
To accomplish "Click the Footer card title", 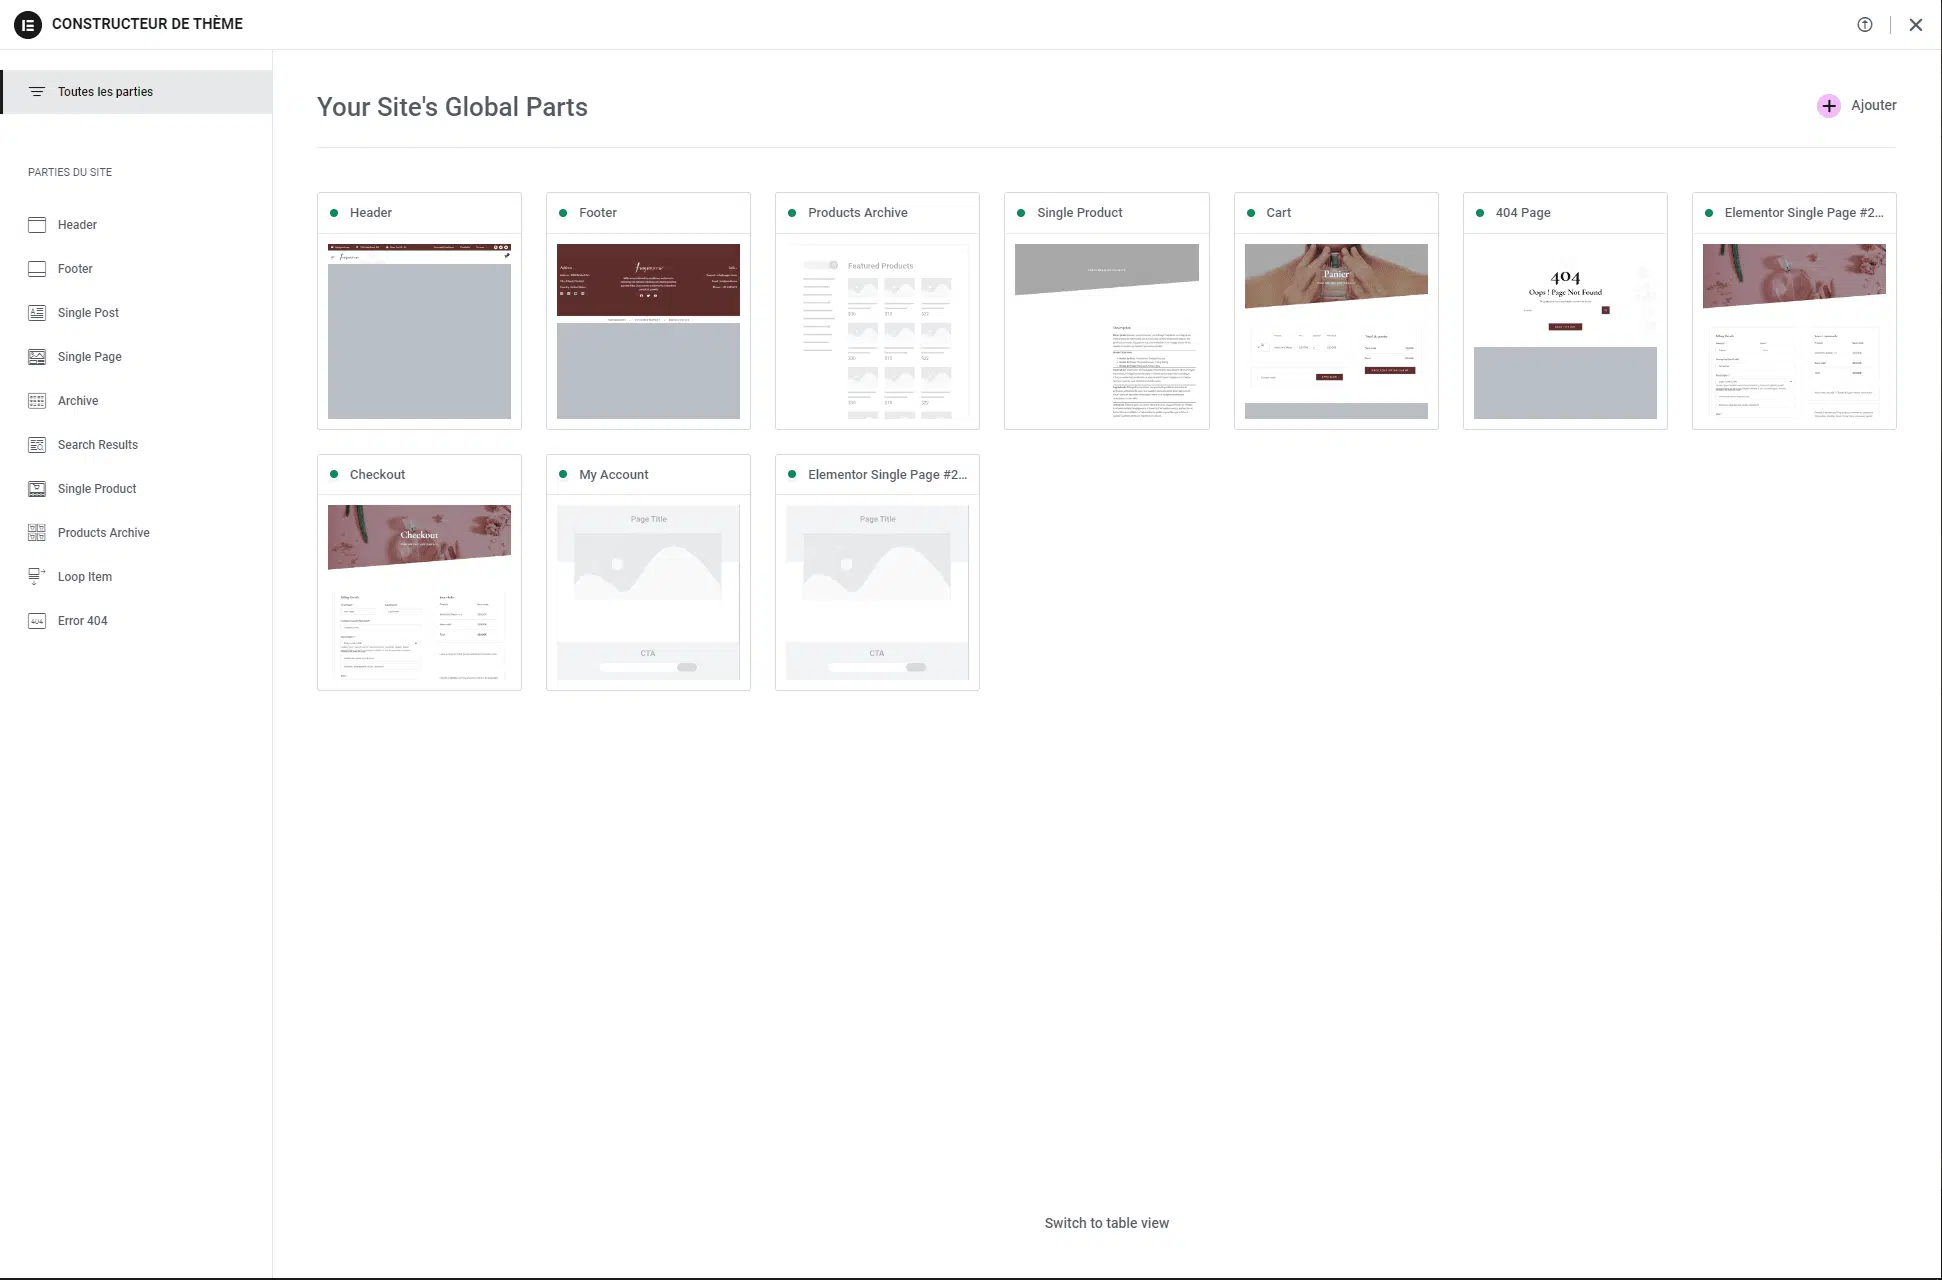I will [598, 213].
